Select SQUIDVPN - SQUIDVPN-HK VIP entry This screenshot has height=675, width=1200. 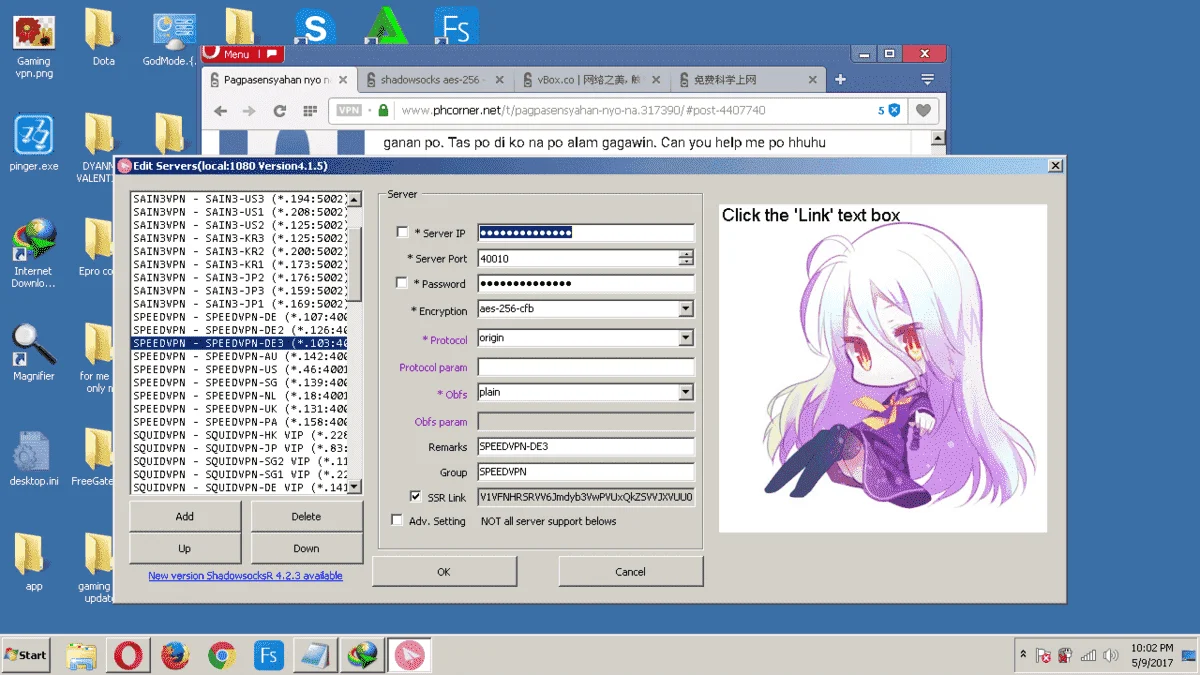point(240,434)
